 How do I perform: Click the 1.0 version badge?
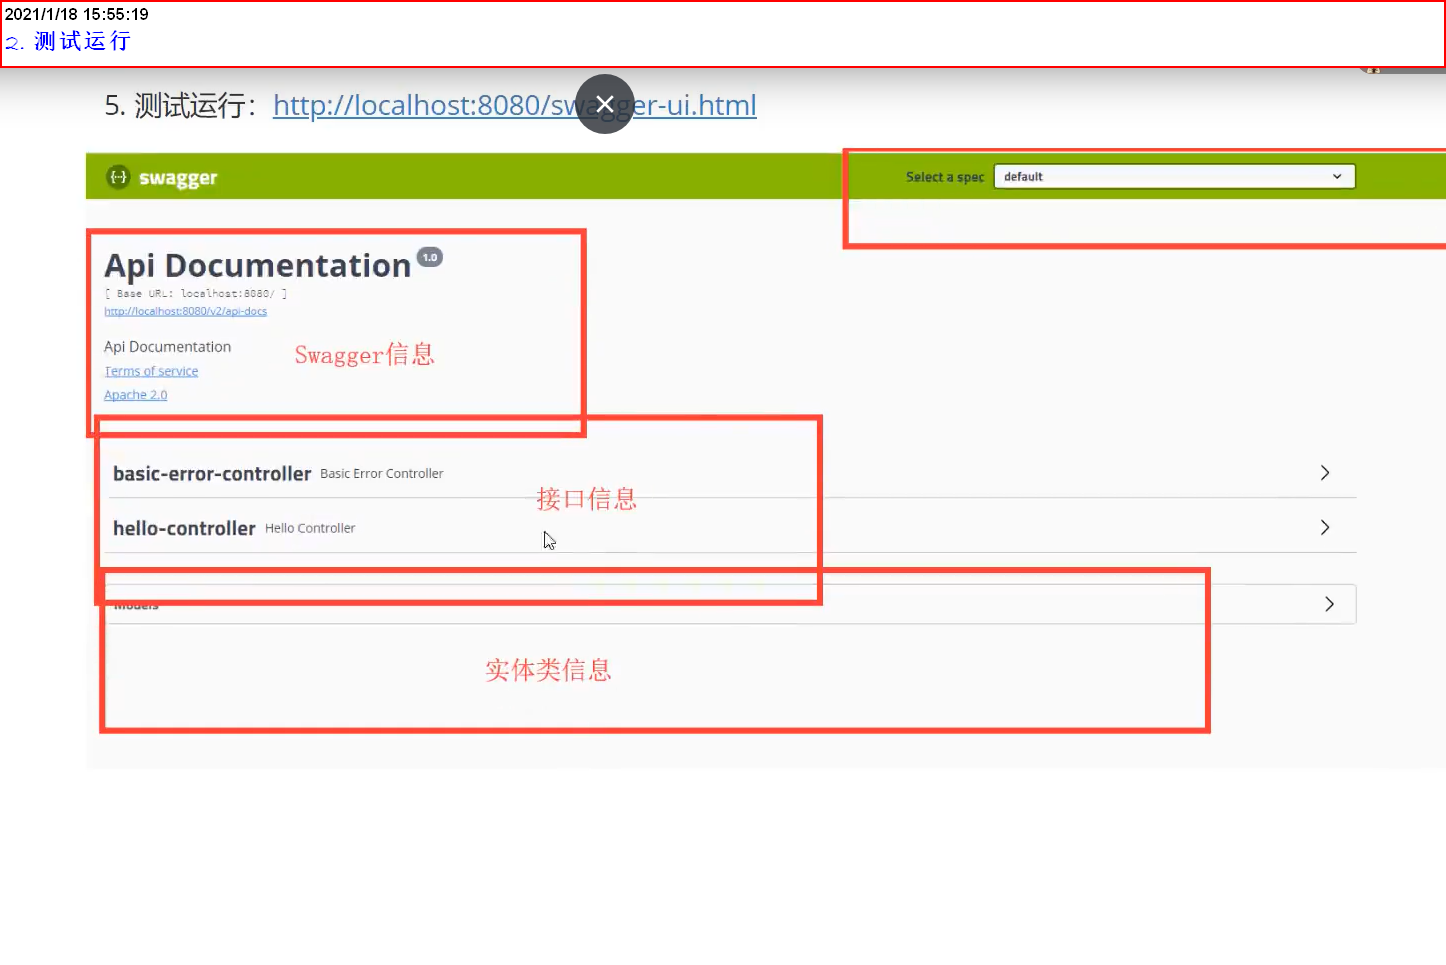pyautogui.click(x=430, y=257)
